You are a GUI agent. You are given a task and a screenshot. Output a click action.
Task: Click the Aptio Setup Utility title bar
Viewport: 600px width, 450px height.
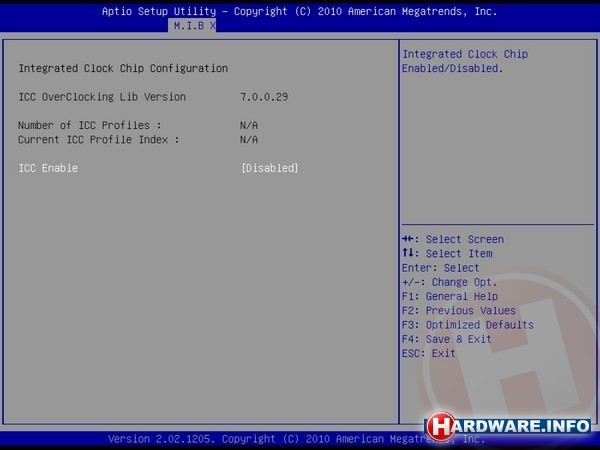299,11
